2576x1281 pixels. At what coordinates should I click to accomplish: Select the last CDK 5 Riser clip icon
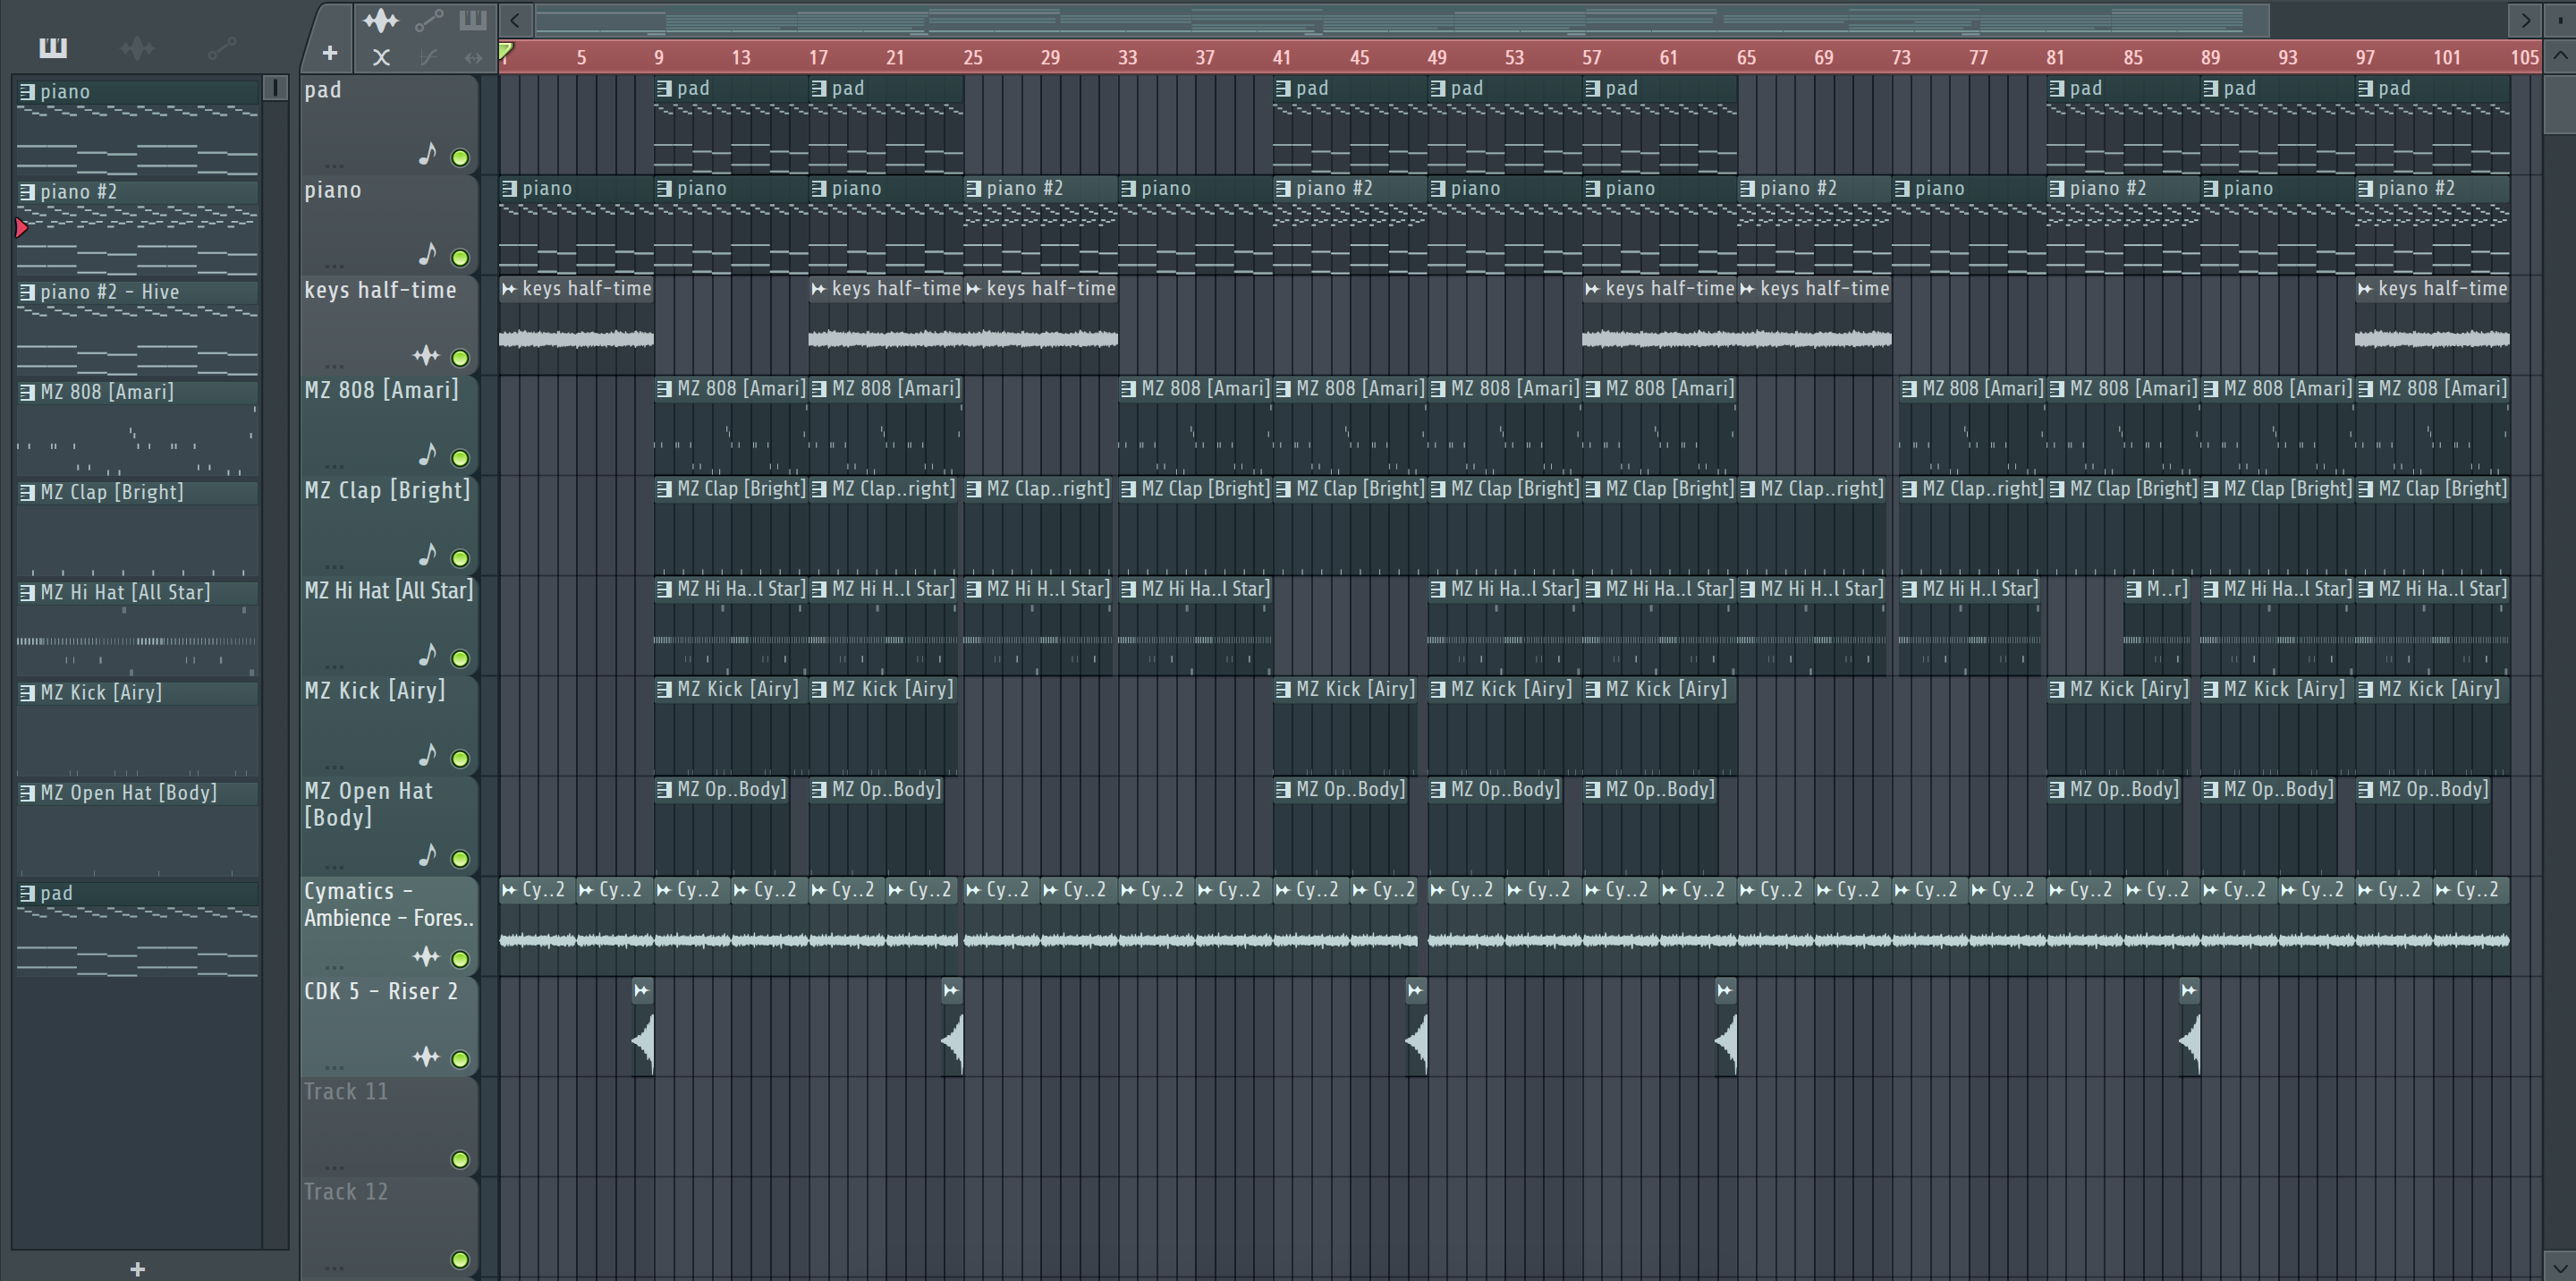pos(2189,990)
